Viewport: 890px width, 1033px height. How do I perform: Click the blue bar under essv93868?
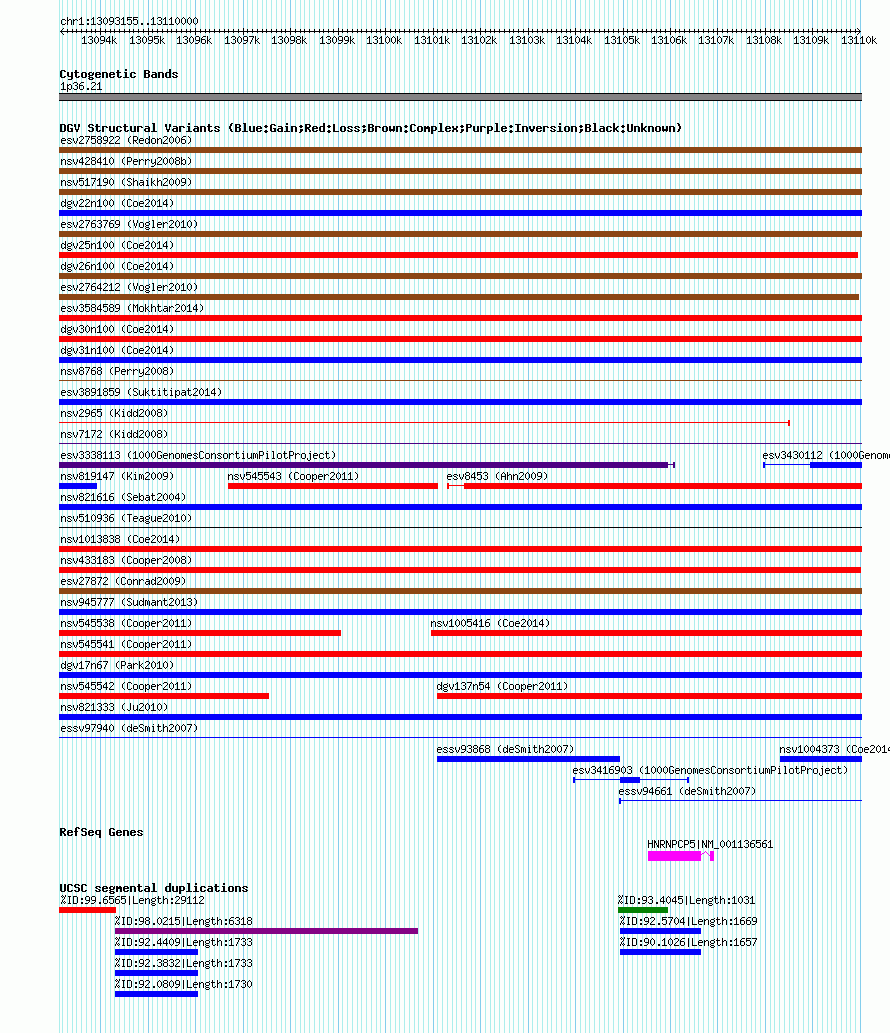pos(528,760)
